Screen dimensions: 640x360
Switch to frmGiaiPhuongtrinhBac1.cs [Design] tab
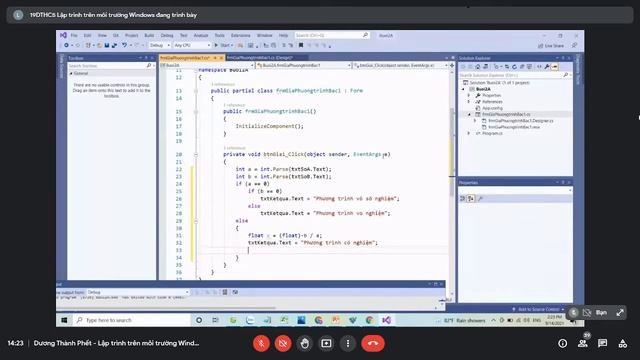(260, 58)
